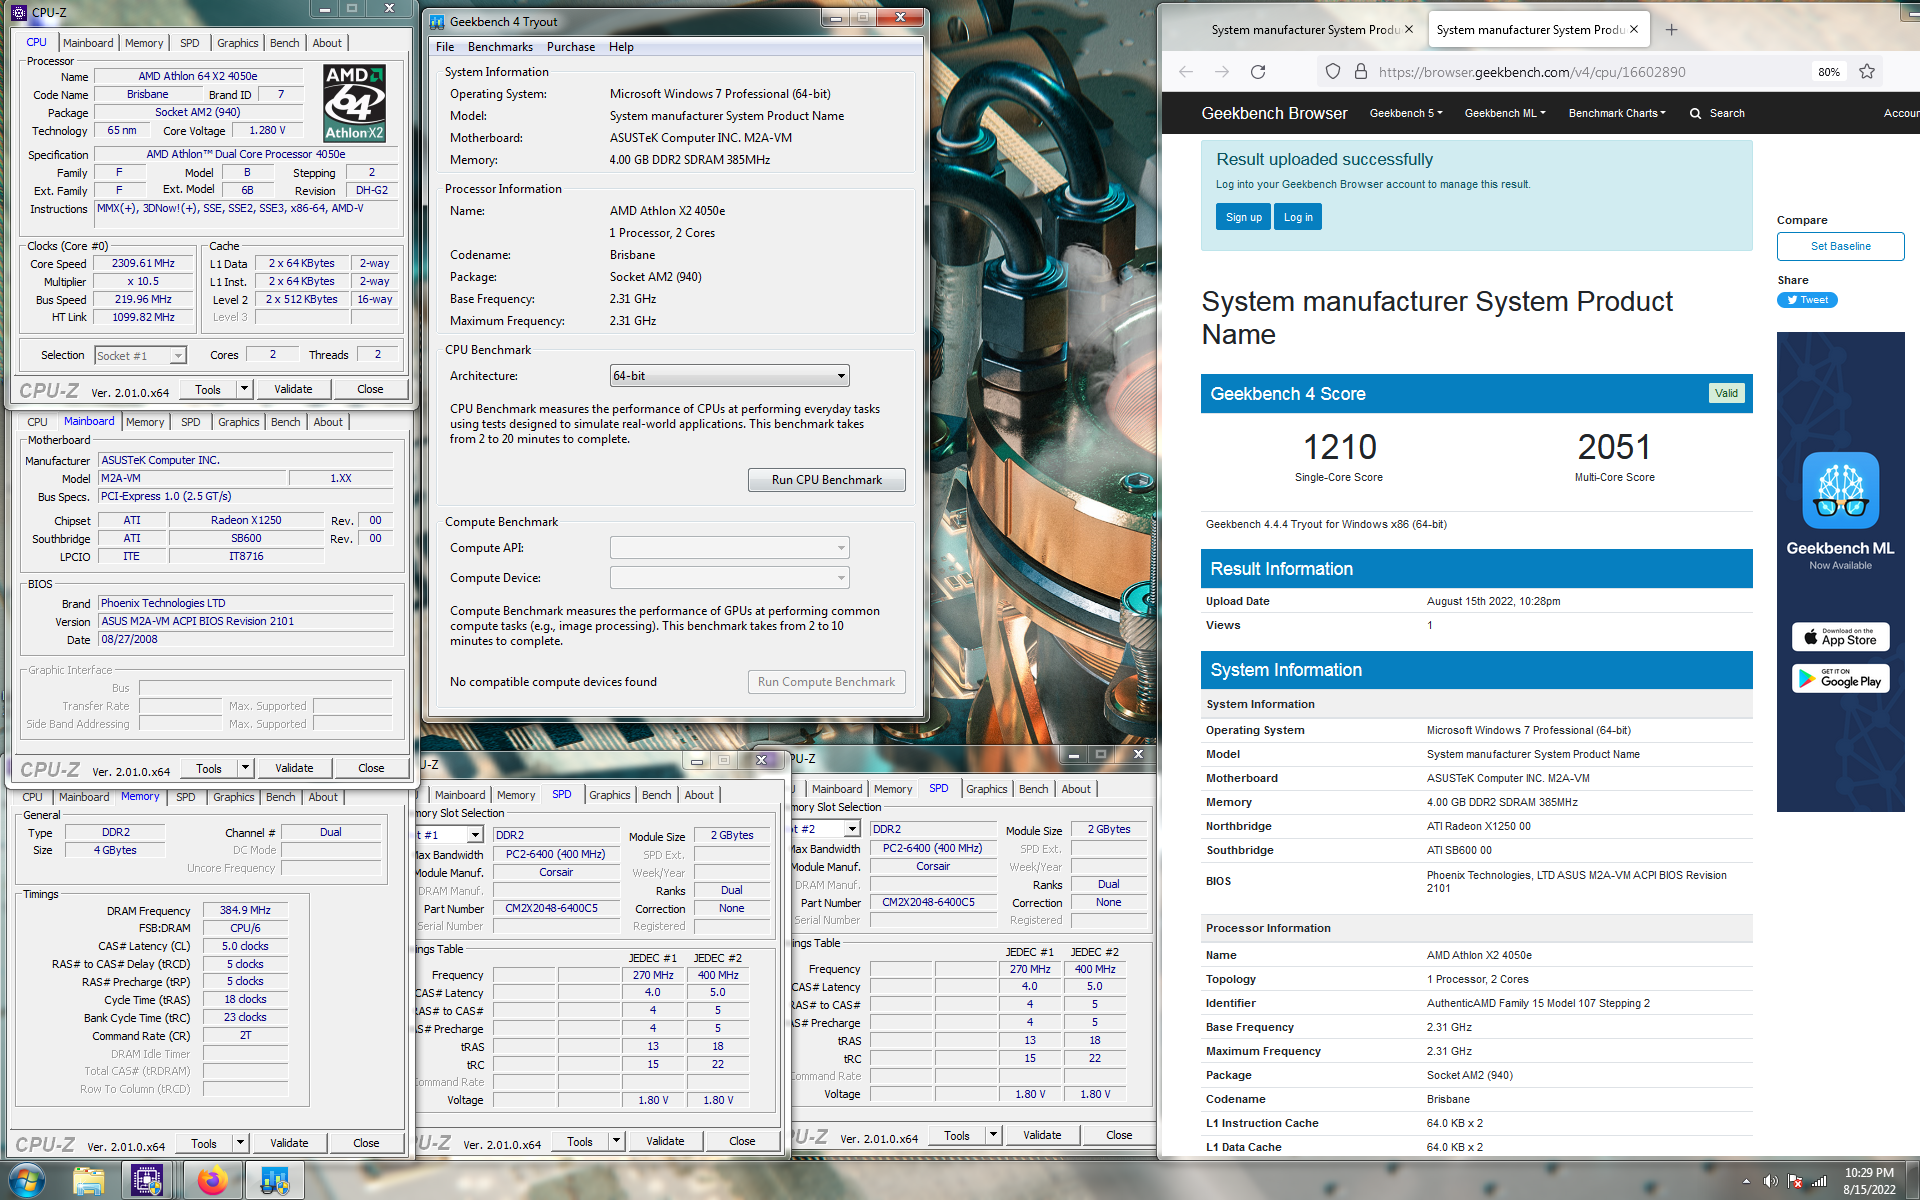Image resolution: width=1920 pixels, height=1200 pixels.
Task: Open Geekbench ML app icon ad
Action: point(1840,490)
